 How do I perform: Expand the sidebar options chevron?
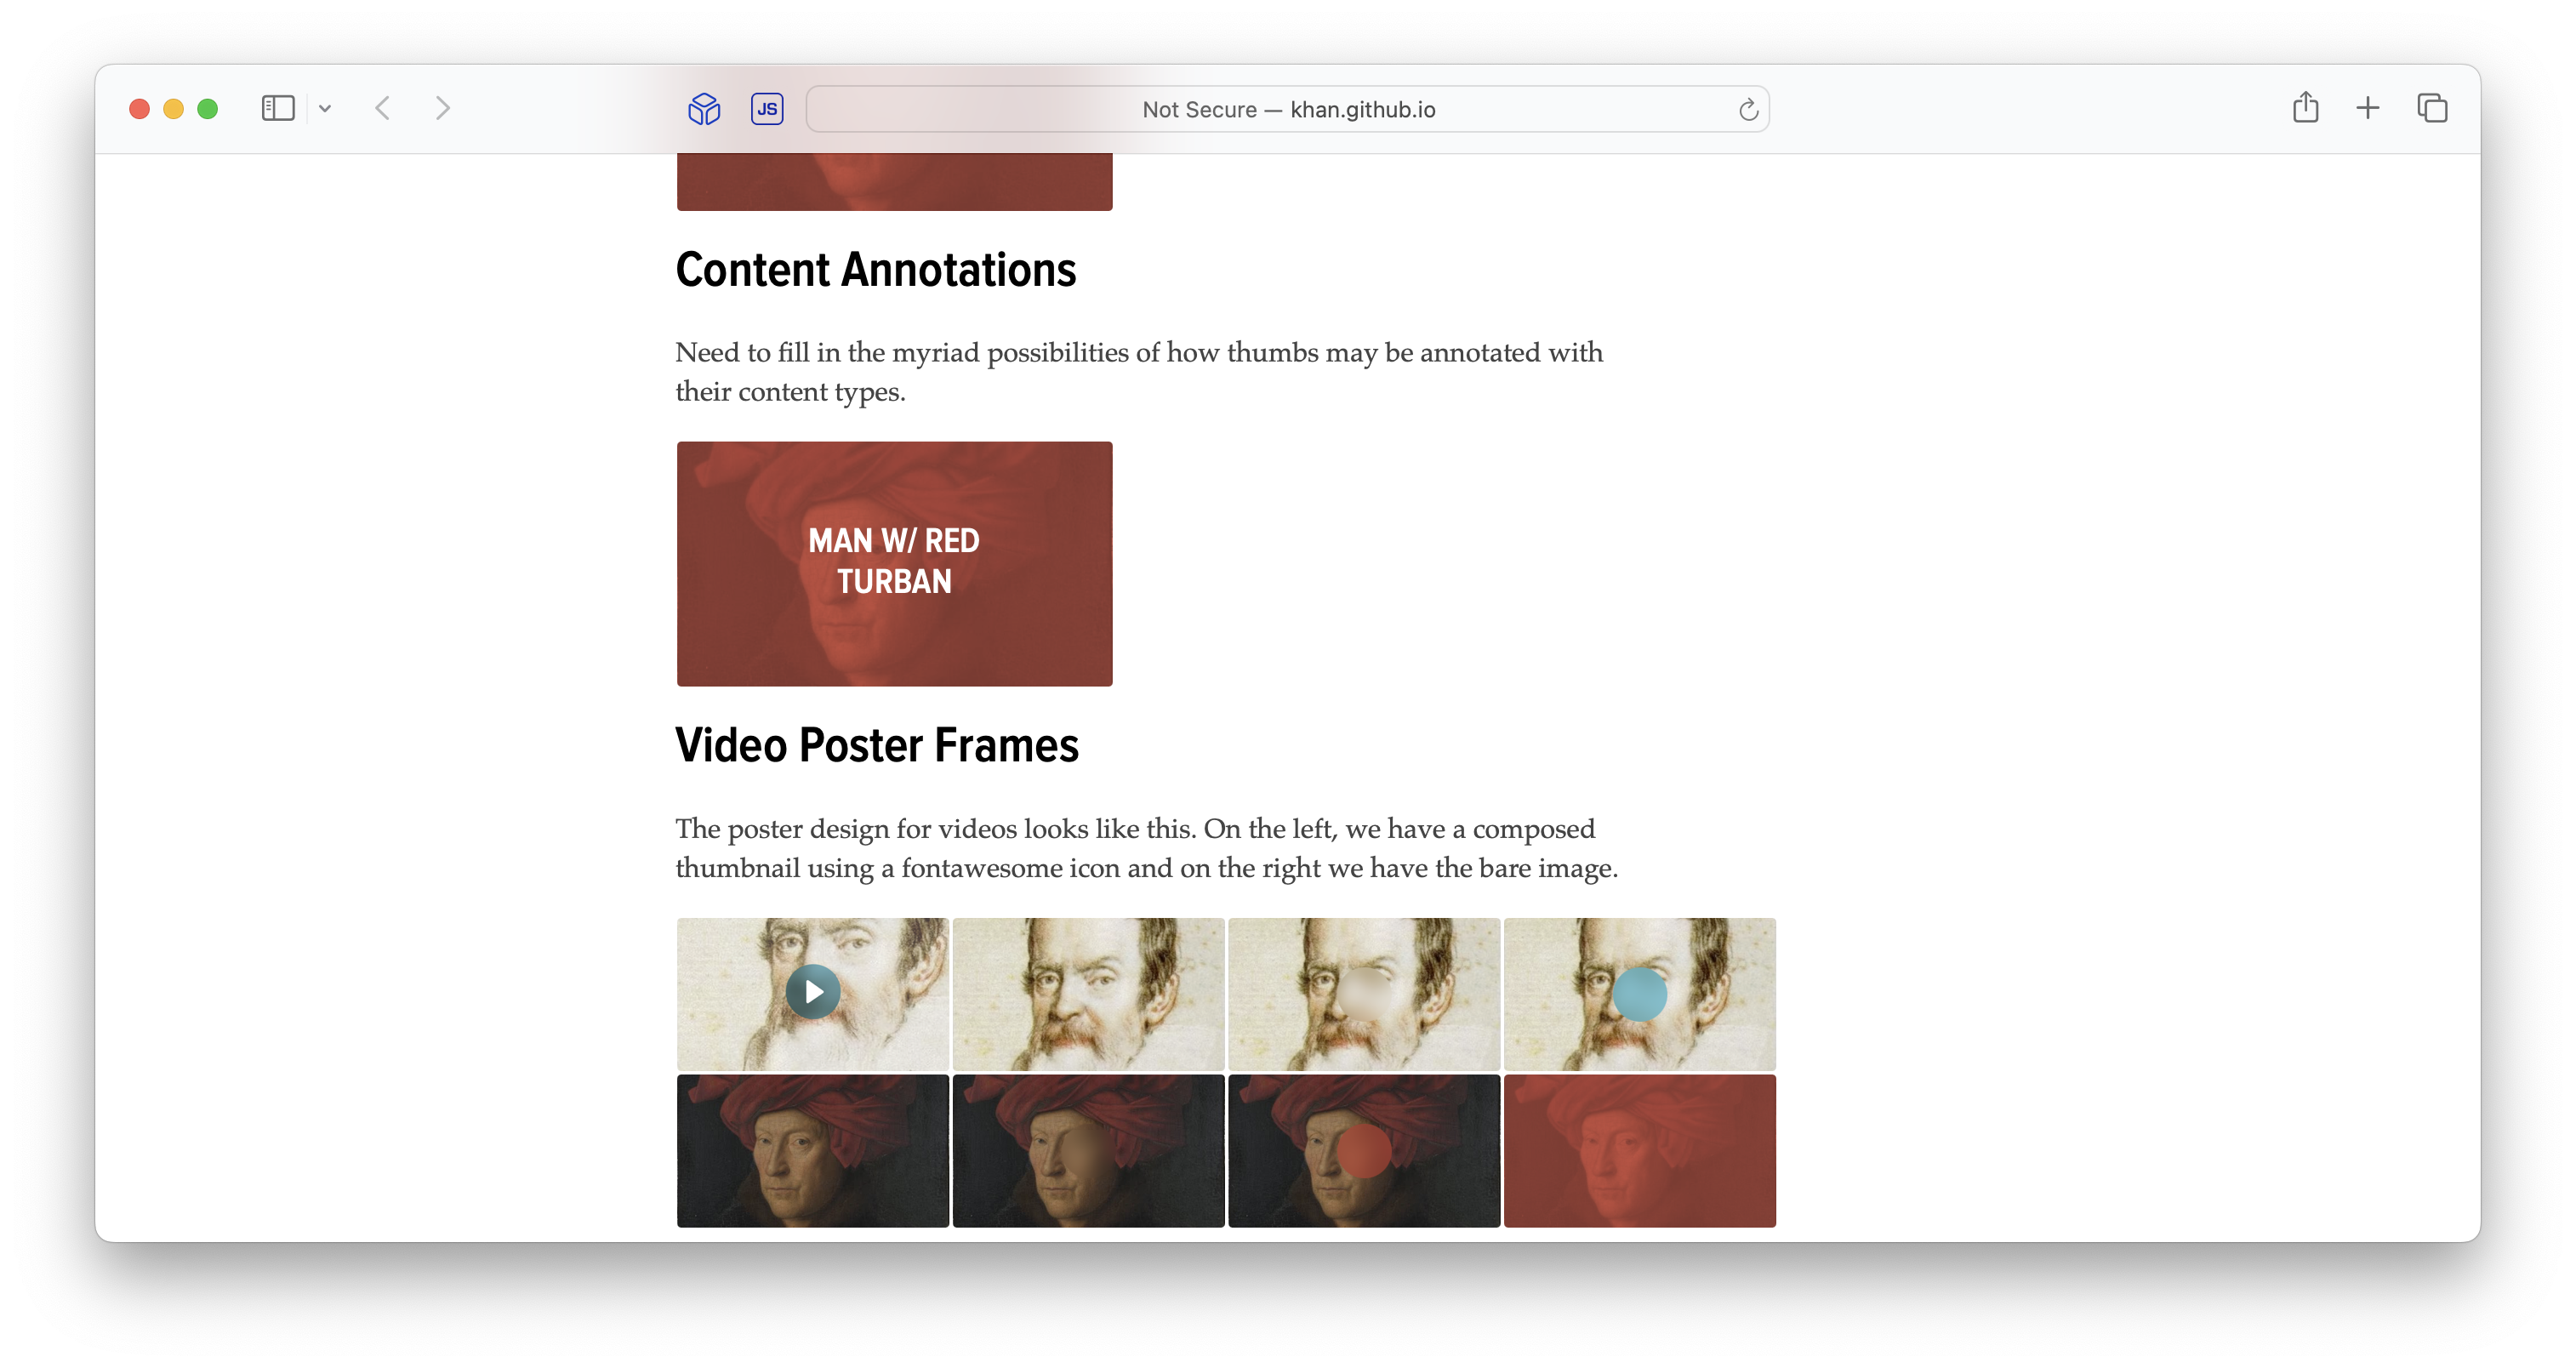click(x=325, y=108)
